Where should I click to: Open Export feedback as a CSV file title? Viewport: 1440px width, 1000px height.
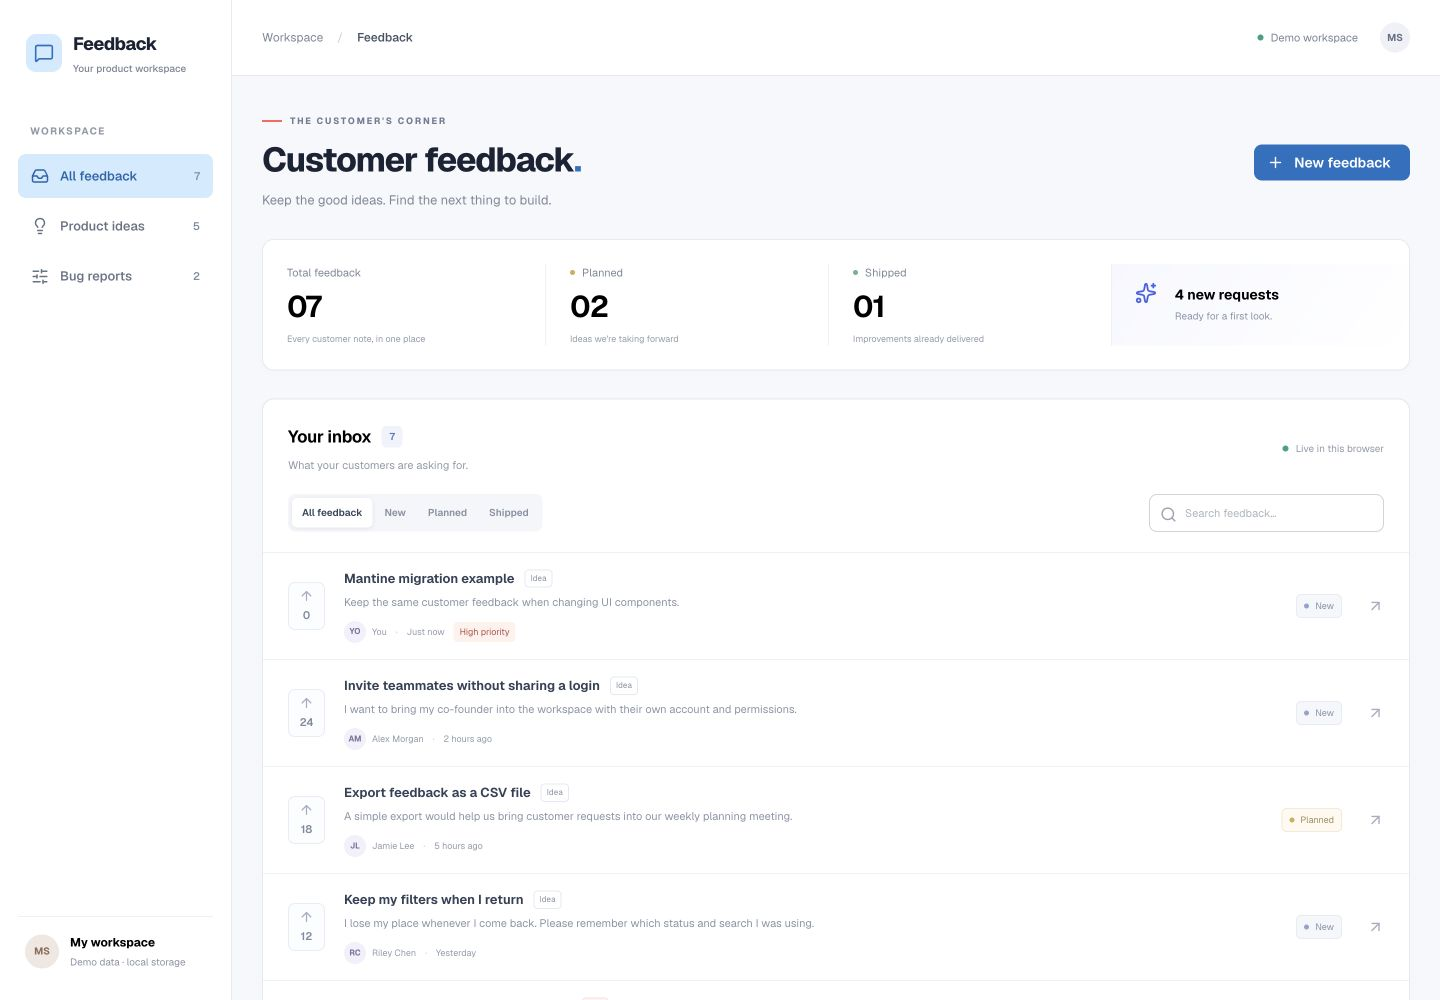tap(437, 793)
